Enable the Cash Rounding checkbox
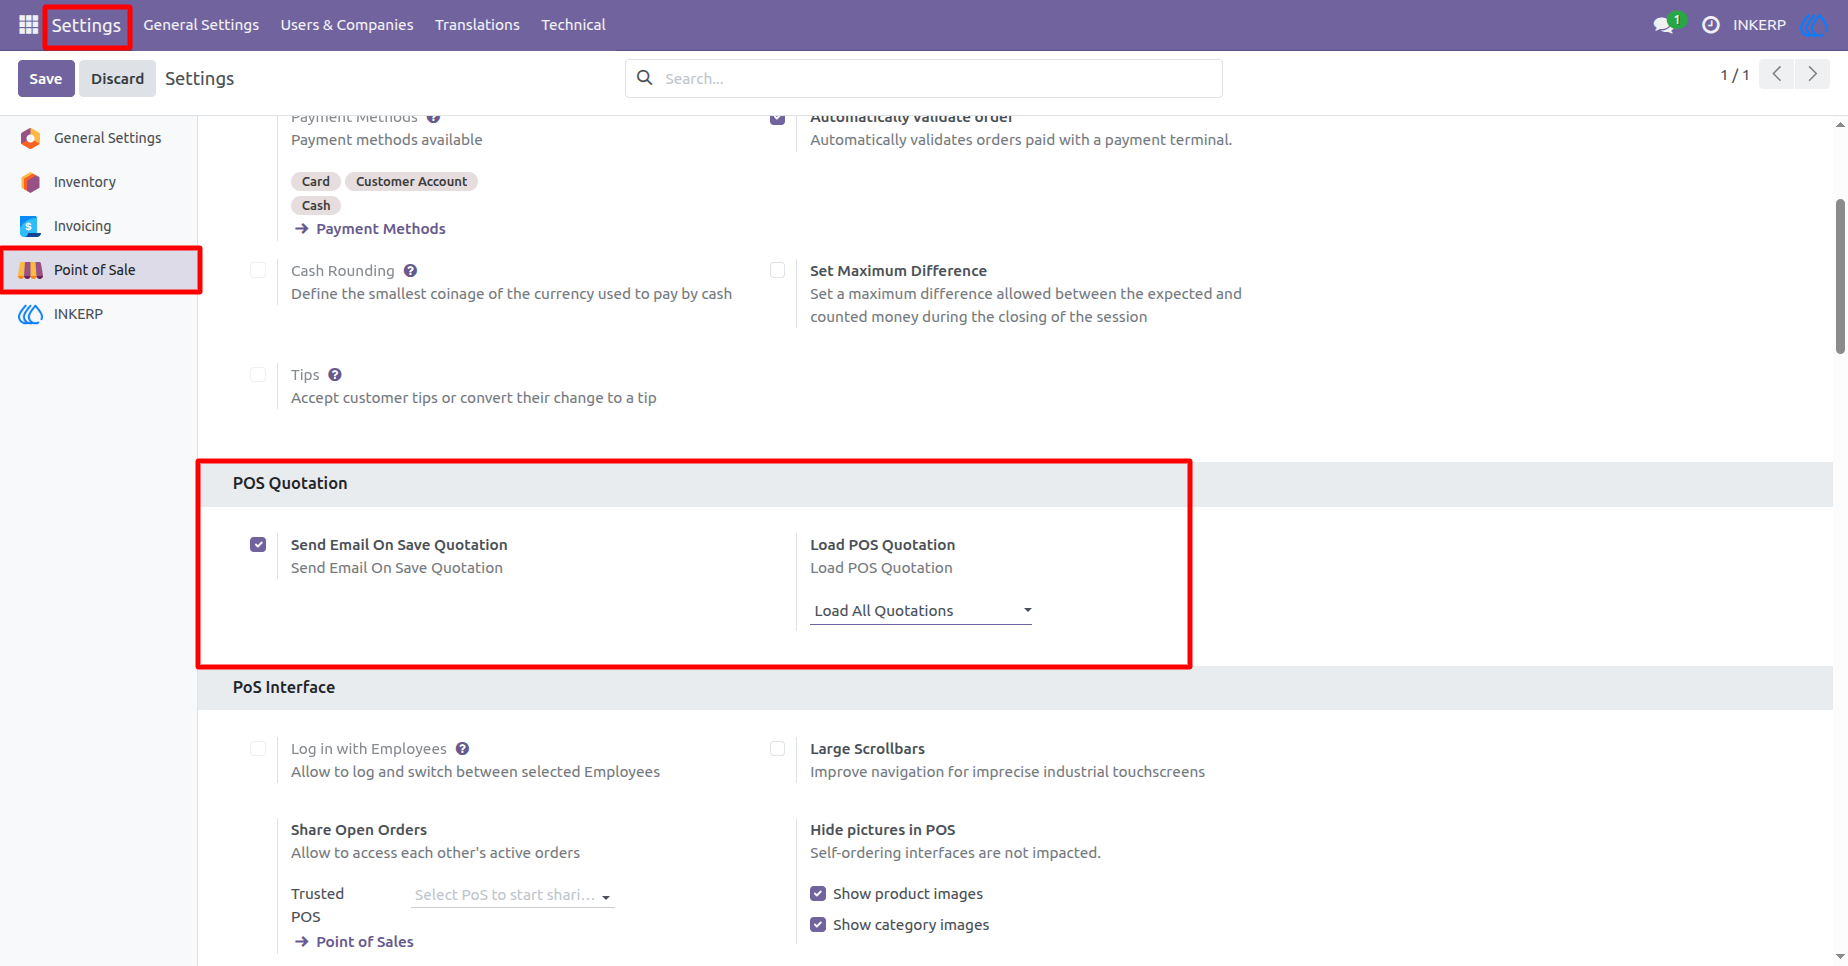This screenshot has height=966, width=1848. click(x=258, y=270)
